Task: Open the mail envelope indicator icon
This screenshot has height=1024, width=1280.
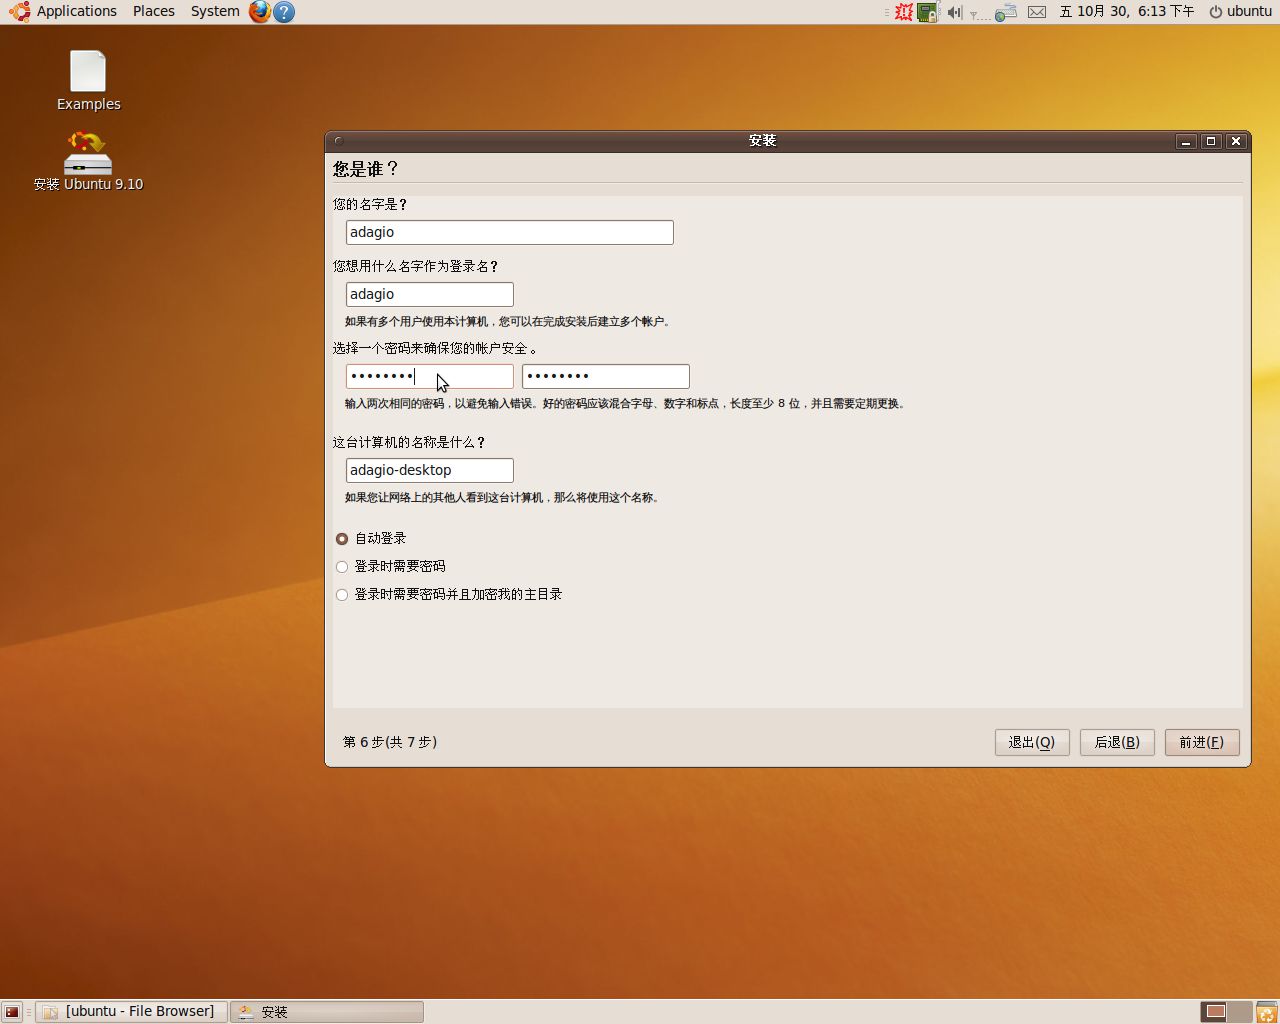Action: point(1037,12)
